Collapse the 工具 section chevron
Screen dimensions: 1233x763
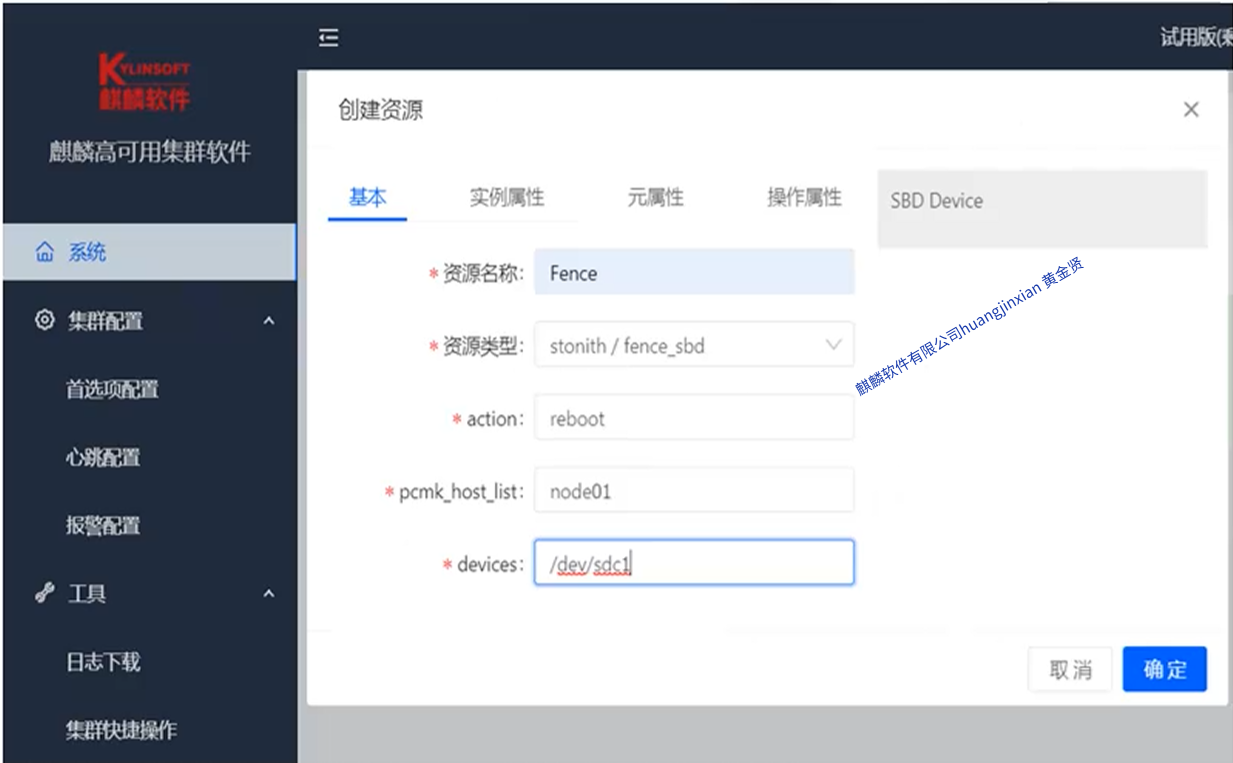click(x=268, y=594)
